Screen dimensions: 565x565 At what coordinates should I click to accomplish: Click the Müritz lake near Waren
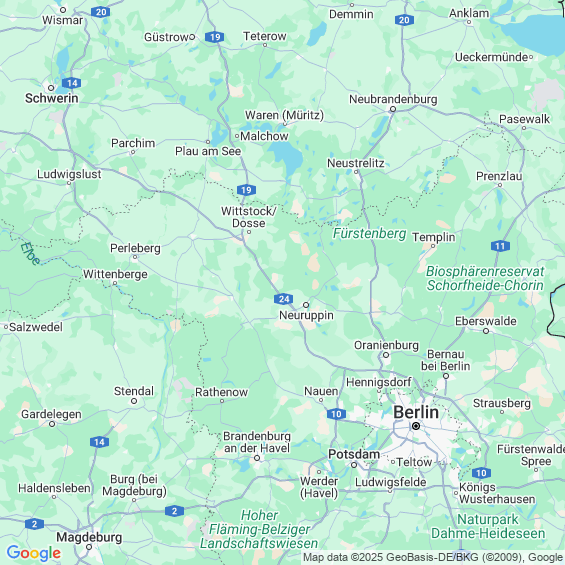[x=288, y=157]
